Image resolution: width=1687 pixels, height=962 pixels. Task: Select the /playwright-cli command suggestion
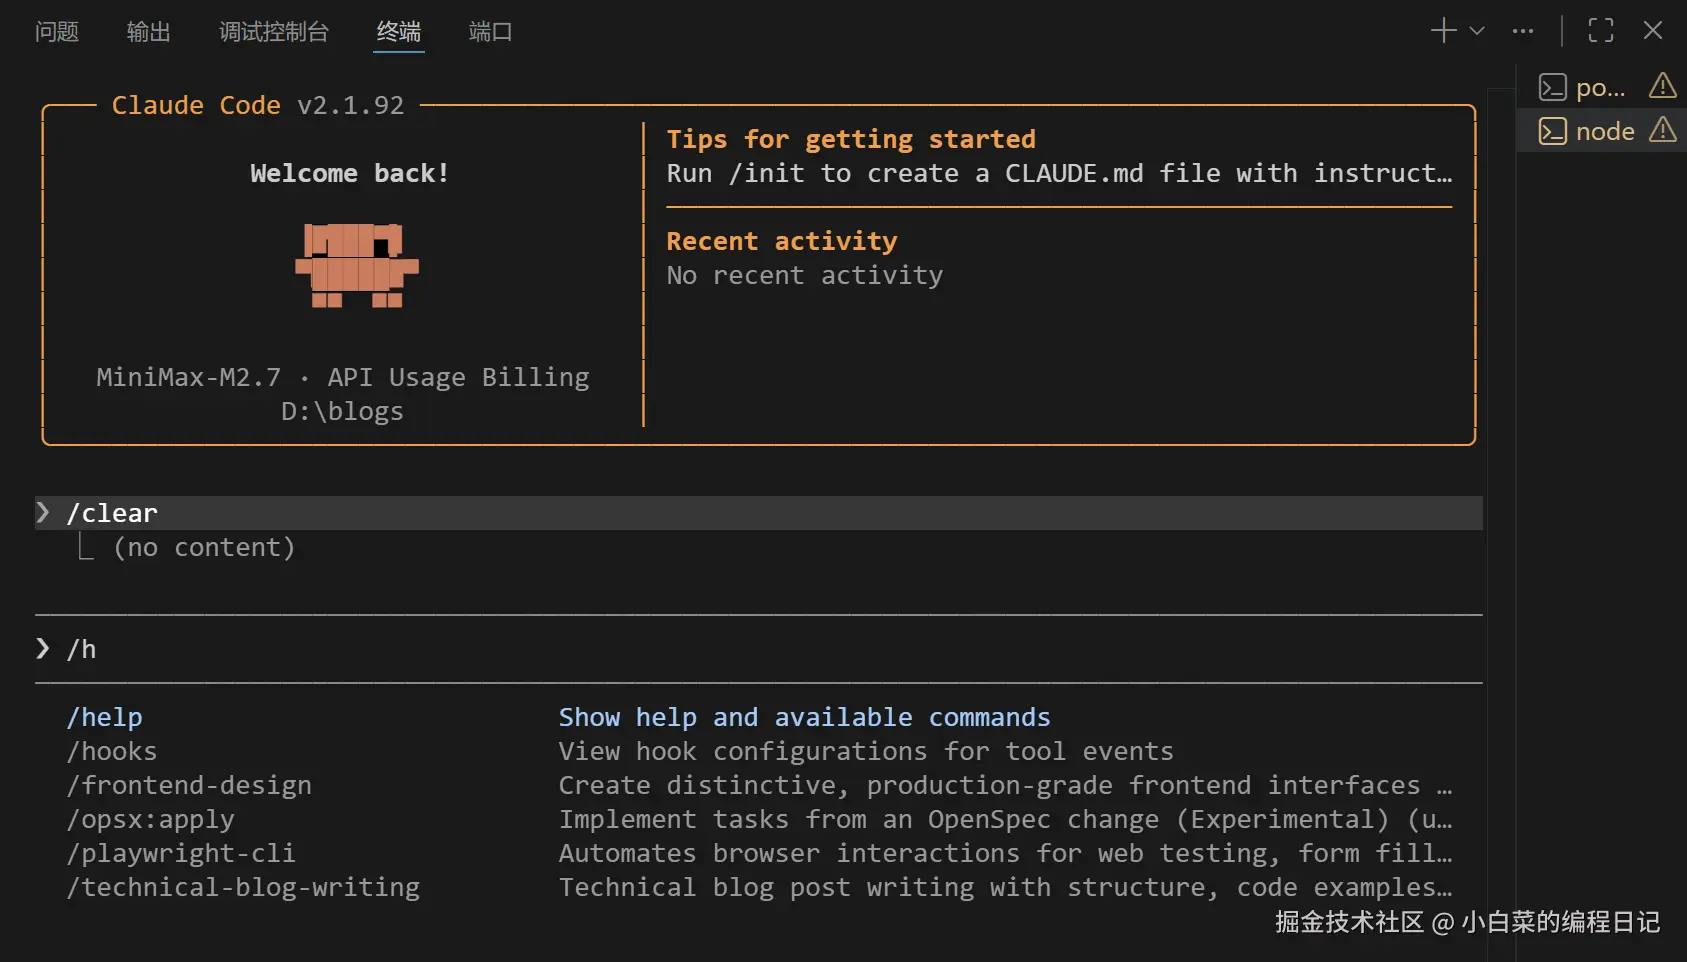pyautogui.click(x=181, y=853)
